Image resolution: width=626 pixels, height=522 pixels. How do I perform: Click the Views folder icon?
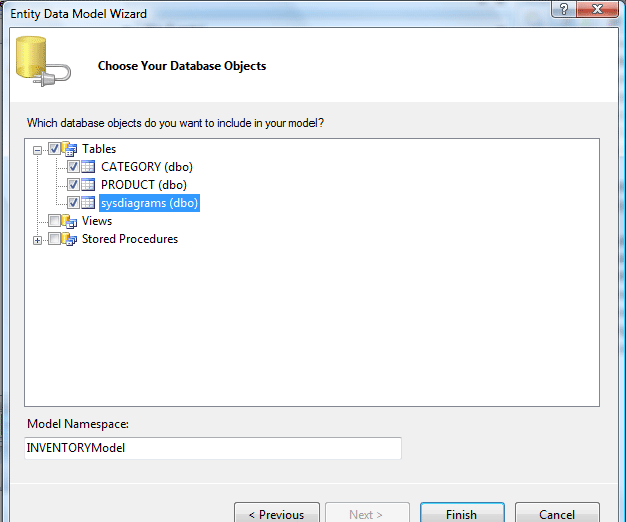[x=69, y=221]
